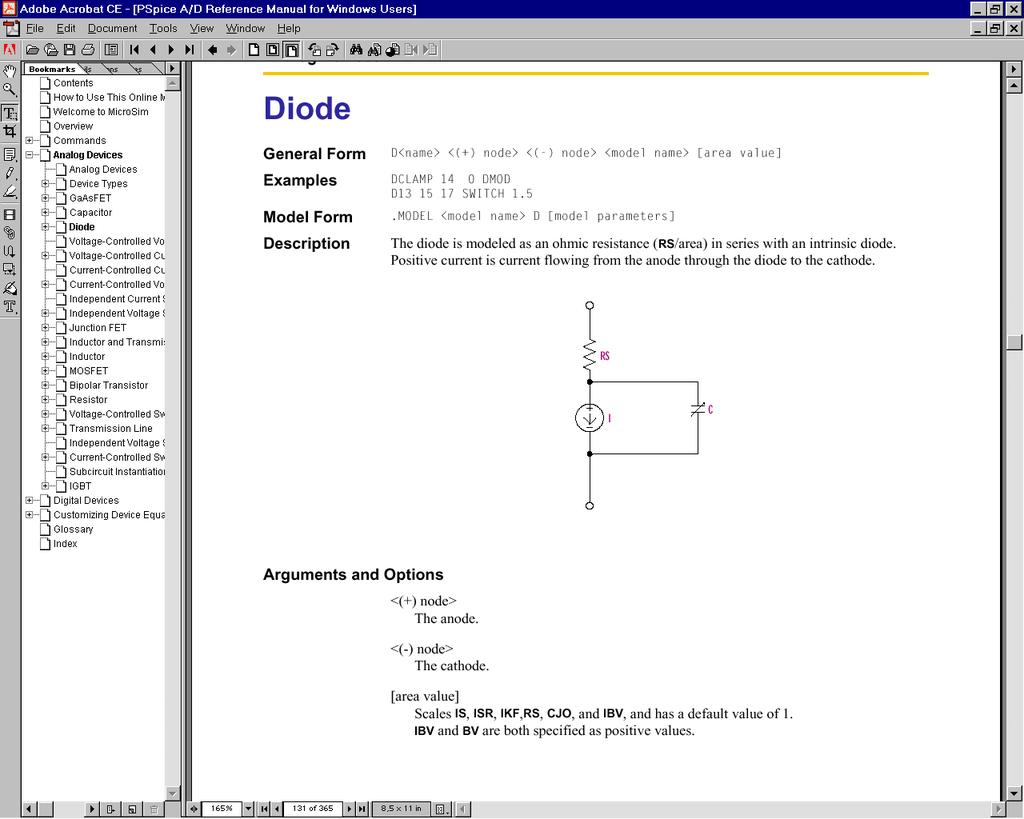Select the Zoom magnifier tool
1024x819 pixels.
(10, 89)
